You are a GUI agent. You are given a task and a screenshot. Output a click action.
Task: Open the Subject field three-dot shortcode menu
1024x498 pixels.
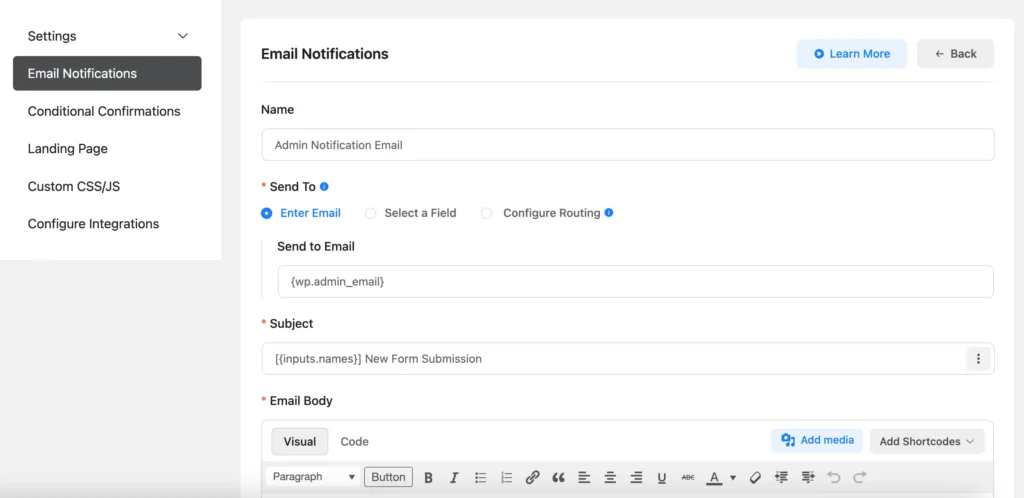pos(978,358)
